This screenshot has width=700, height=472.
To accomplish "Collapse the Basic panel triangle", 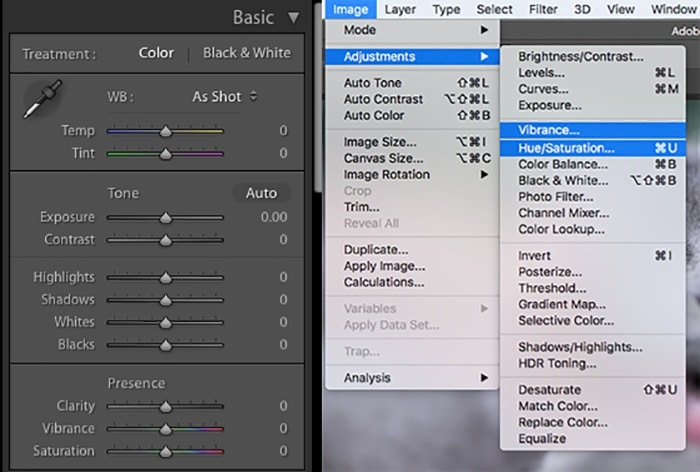I will click(293, 17).
